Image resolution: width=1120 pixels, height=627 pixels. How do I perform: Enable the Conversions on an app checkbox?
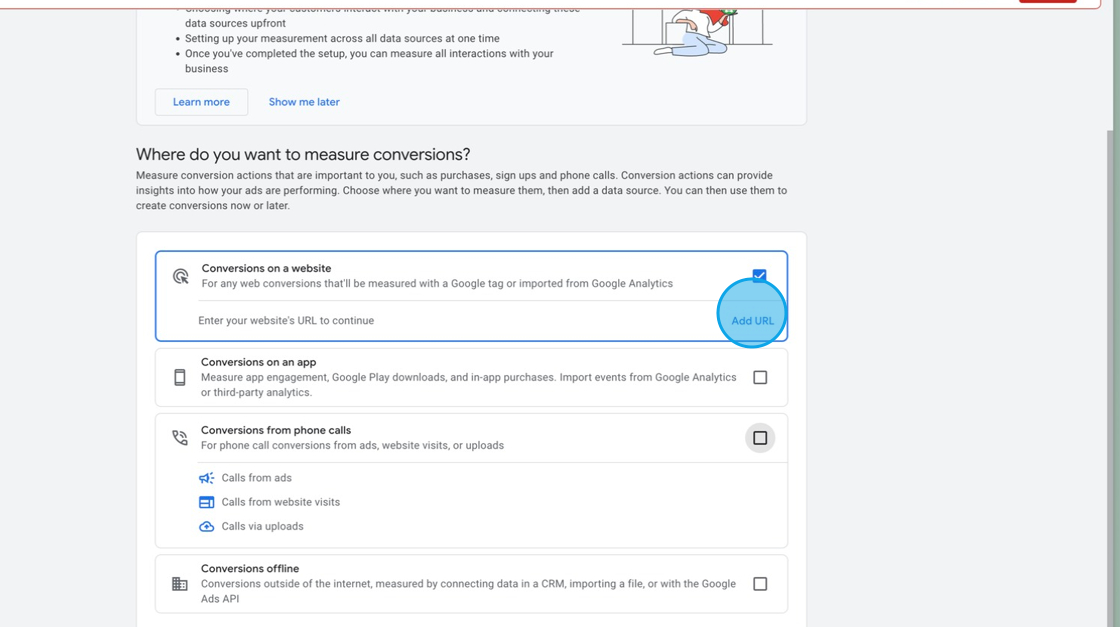pyautogui.click(x=759, y=377)
